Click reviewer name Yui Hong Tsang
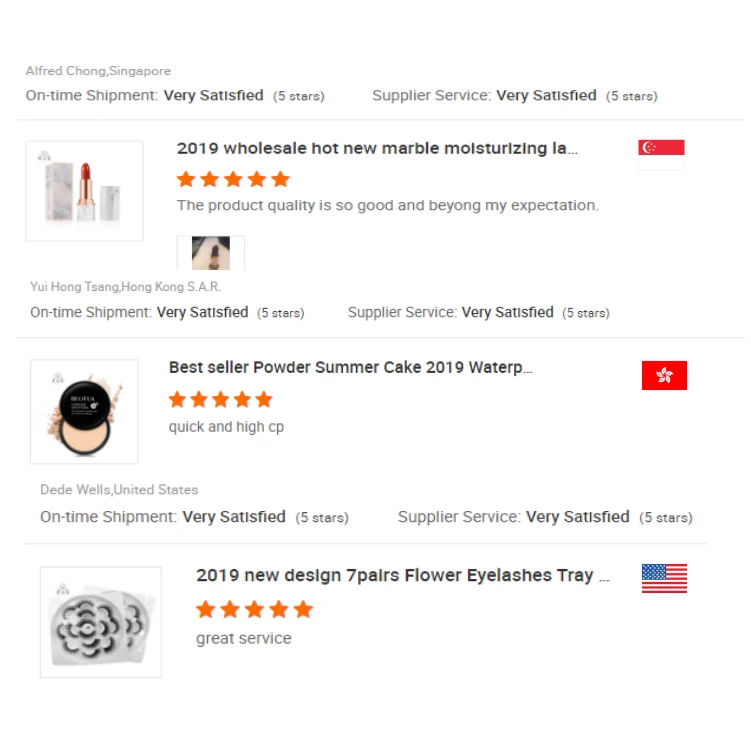751x751 pixels. click(x=125, y=287)
